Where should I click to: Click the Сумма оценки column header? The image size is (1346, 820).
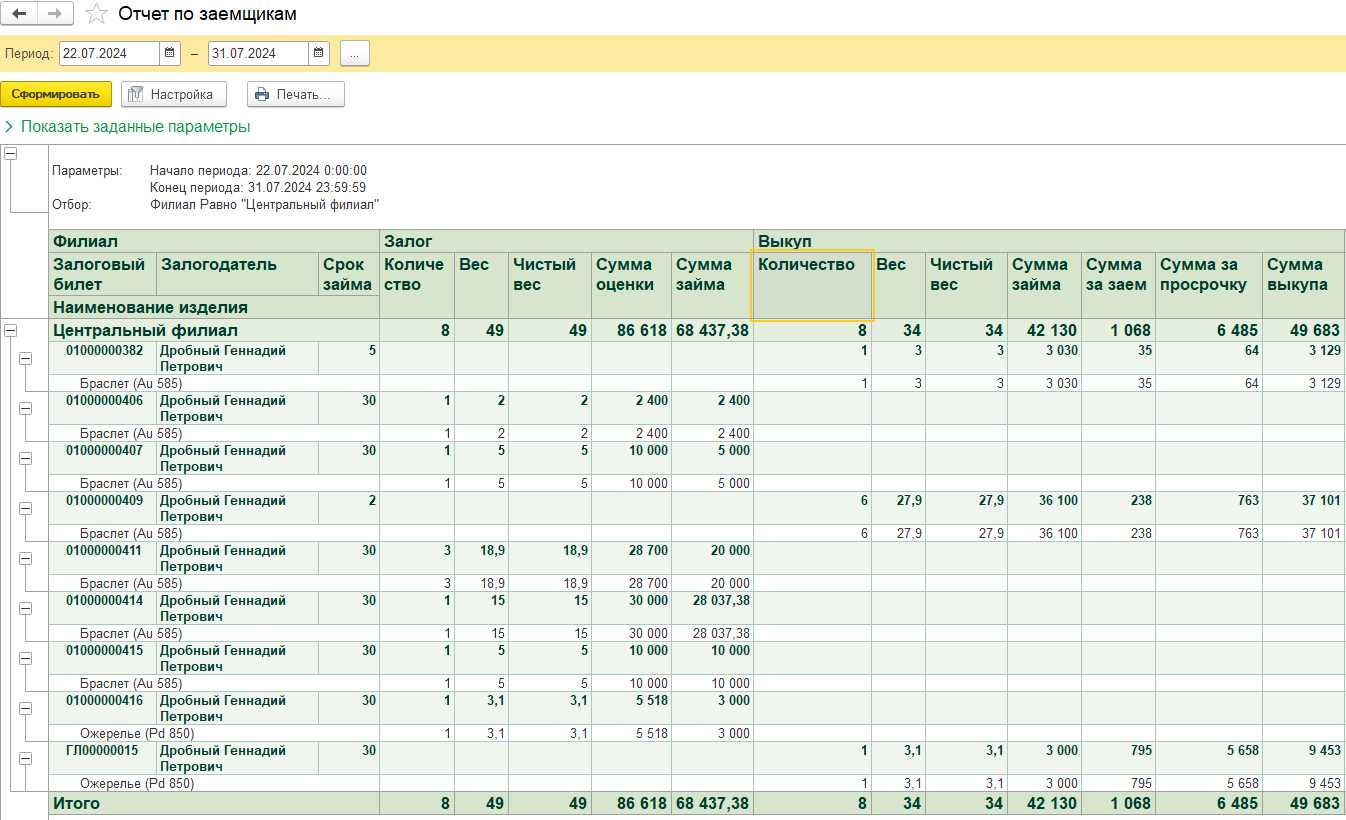tap(631, 285)
